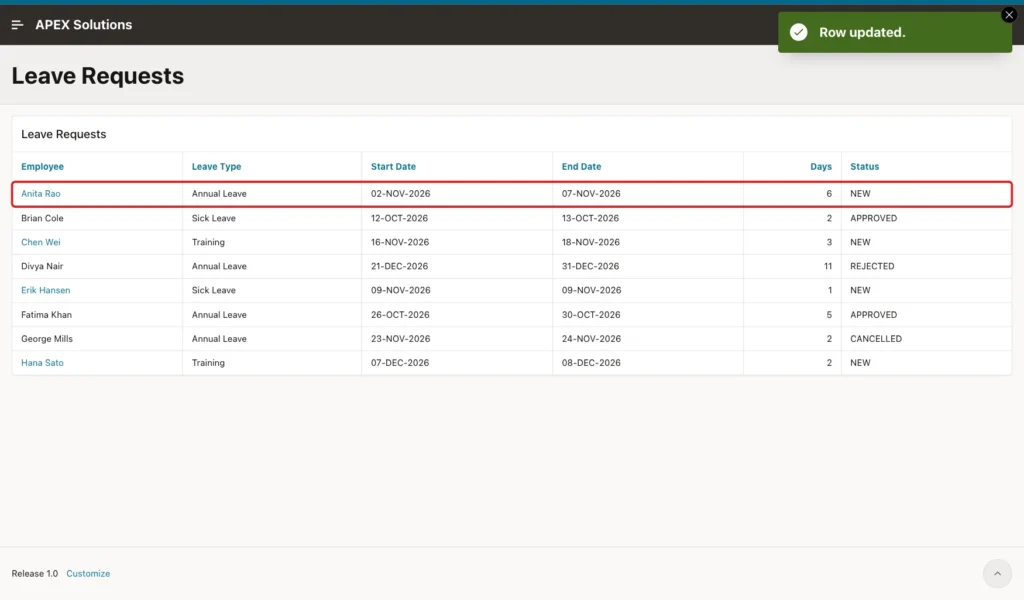This screenshot has height=600, width=1024.
Task: Click start date 12-OCT-2026
Action: pos(399,218)
